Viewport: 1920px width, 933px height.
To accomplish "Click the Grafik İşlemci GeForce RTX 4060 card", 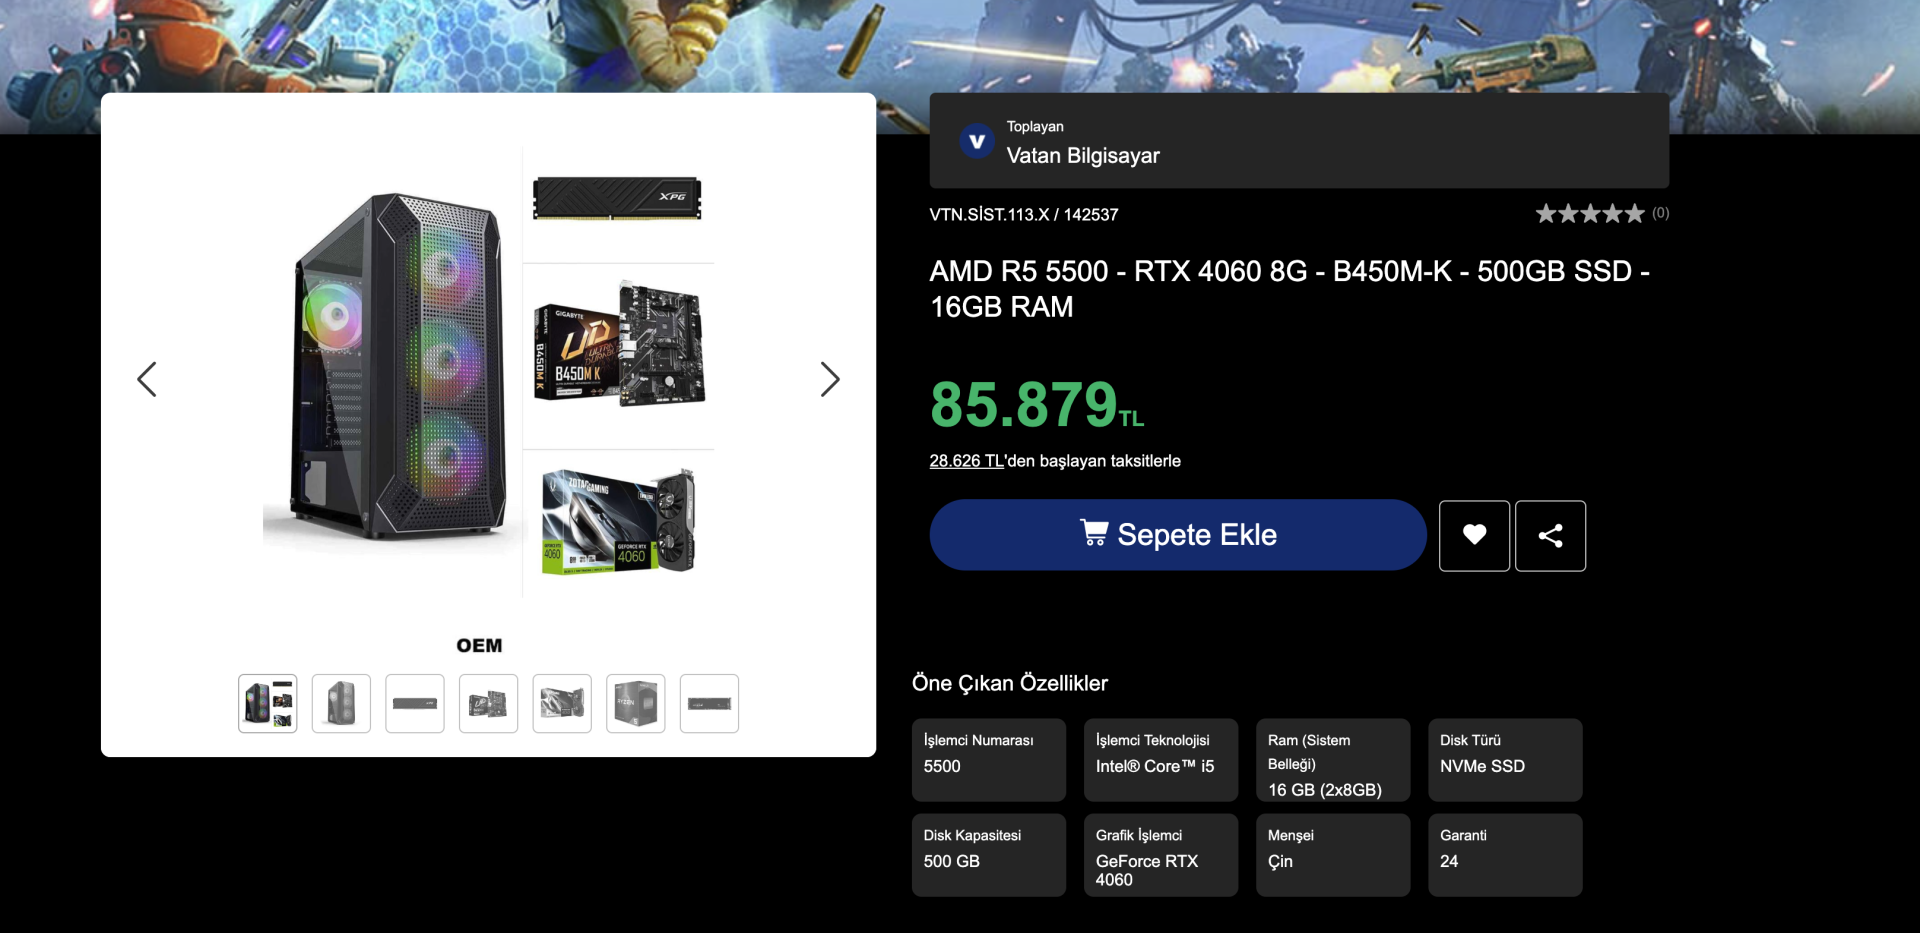I will click(x=1161, y=855).
